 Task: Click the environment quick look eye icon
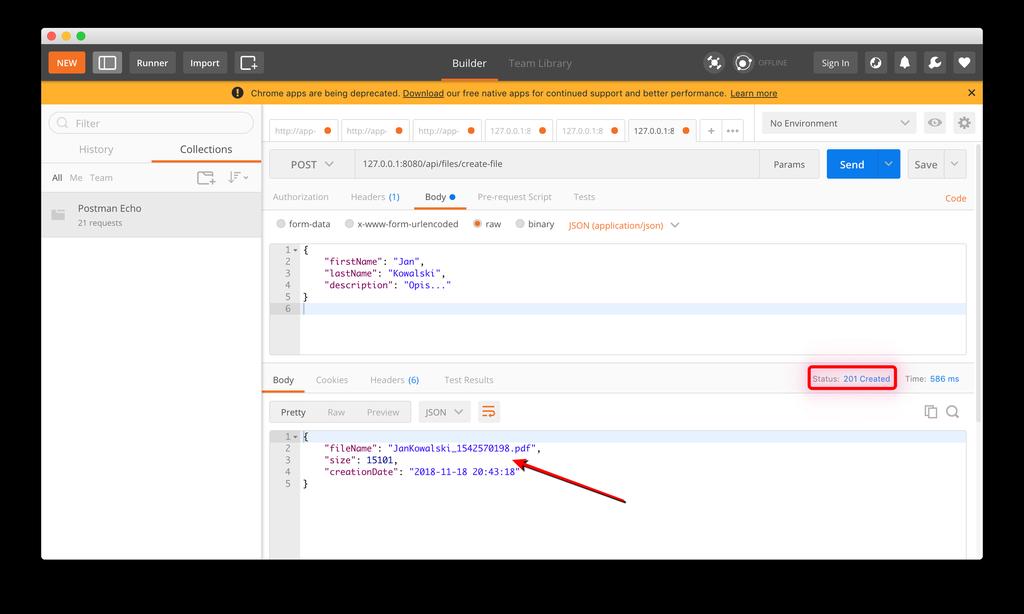[935, 123]
